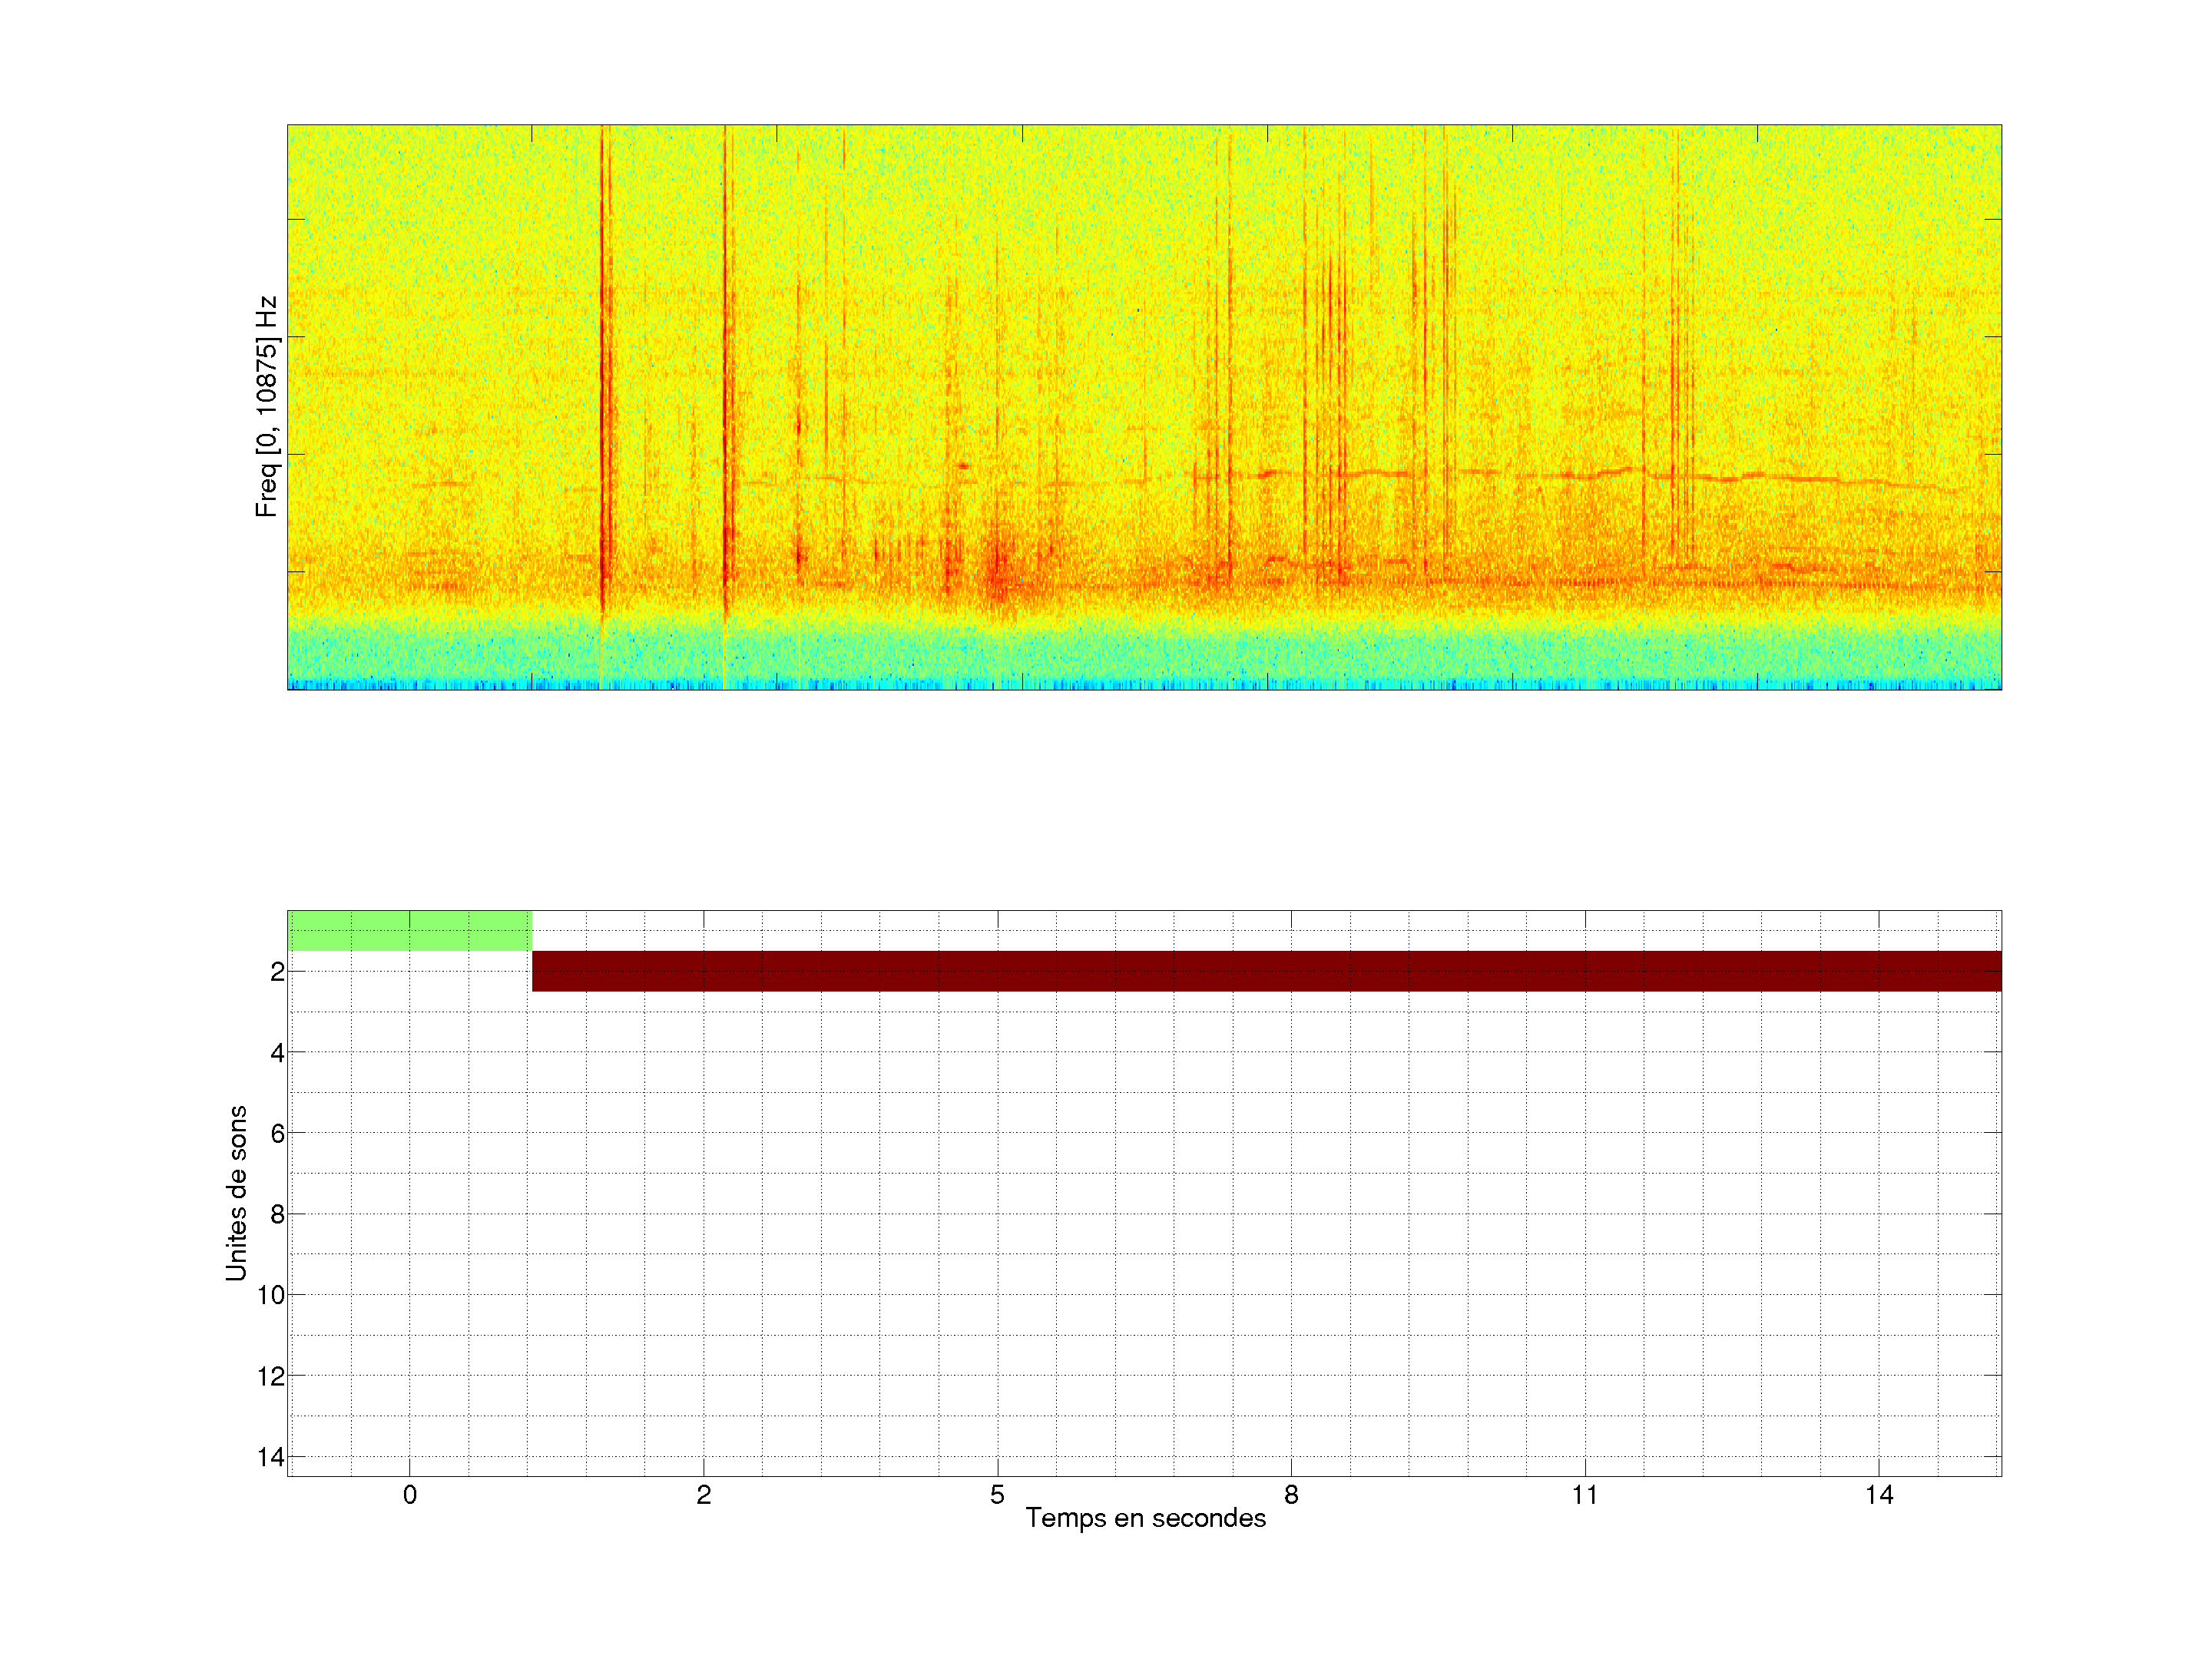2212x1659 pixels.
Task: Click the sound units tick label 8
Action: coord(277,1214)
